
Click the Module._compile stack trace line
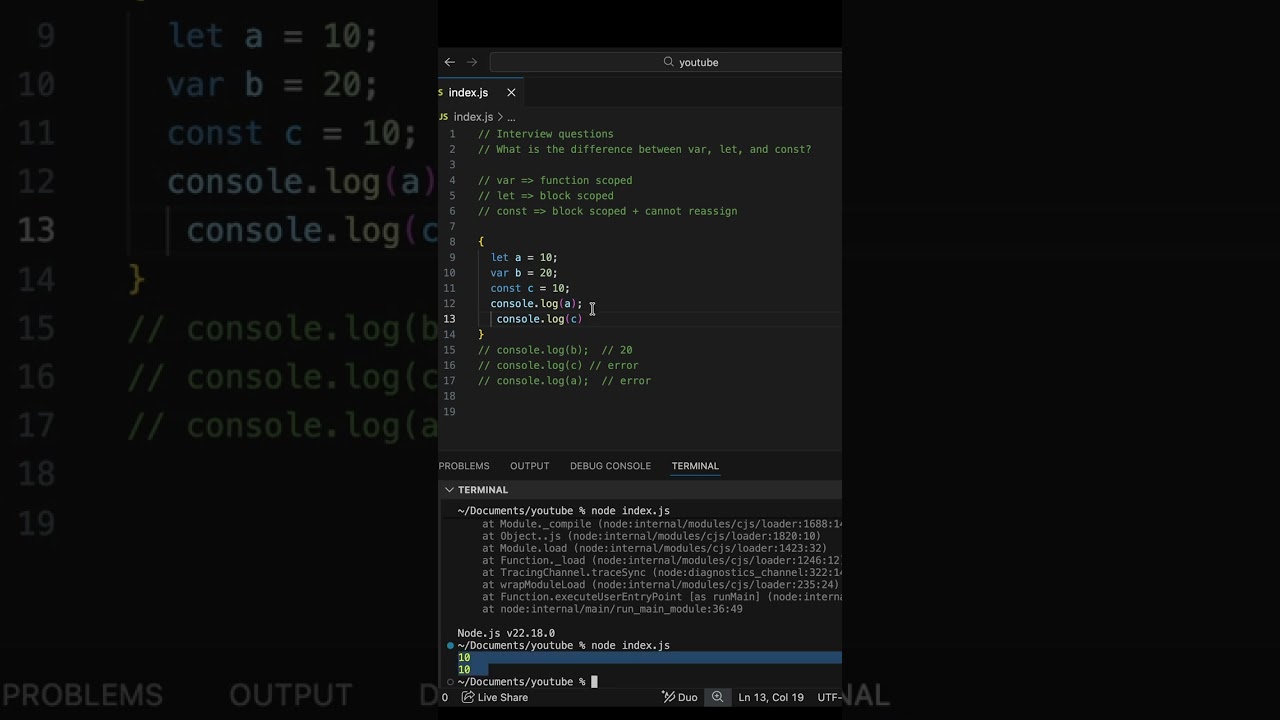pyautogui.click(x=662, y=524)
